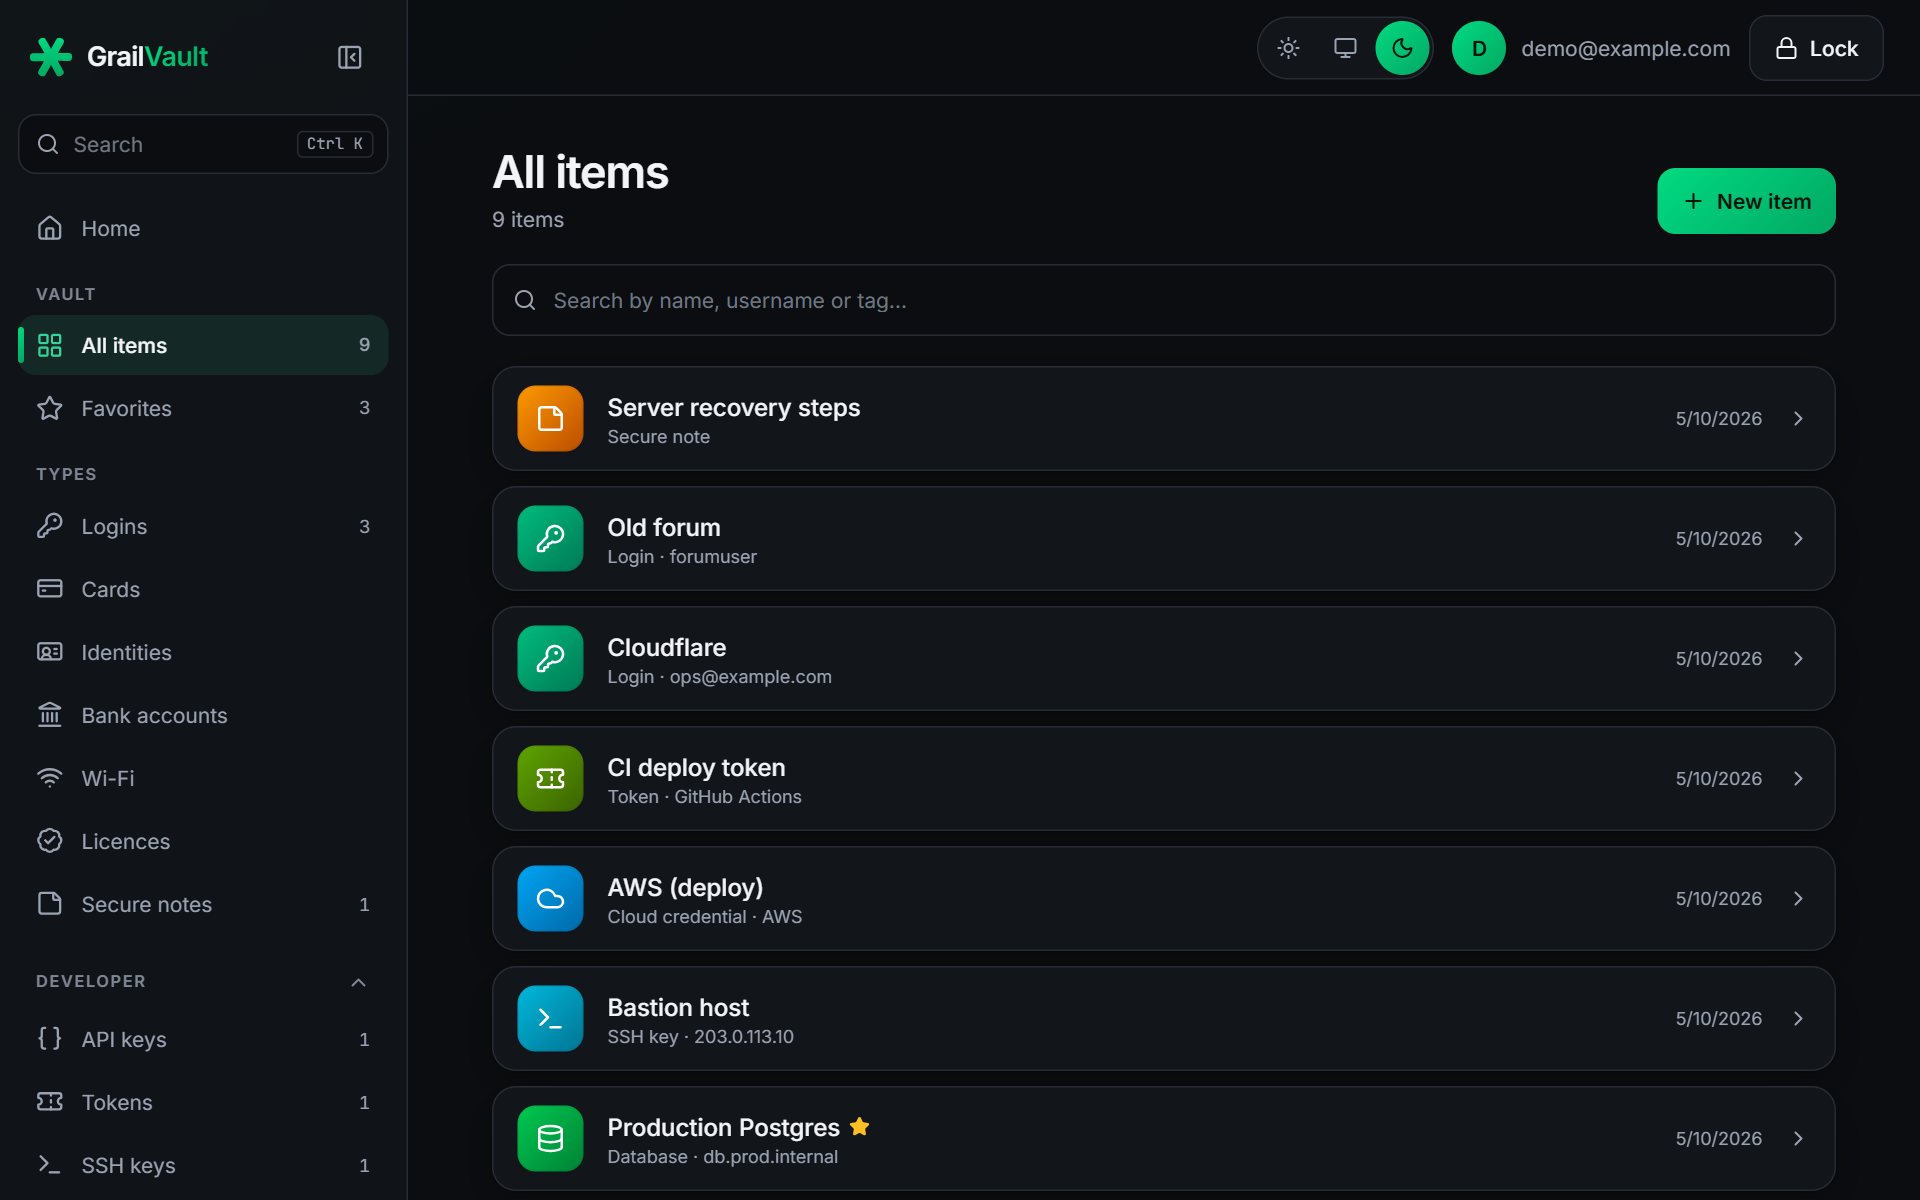Open Server recovery steps title
This screenshot has width=1920, height=1200.
733,407
